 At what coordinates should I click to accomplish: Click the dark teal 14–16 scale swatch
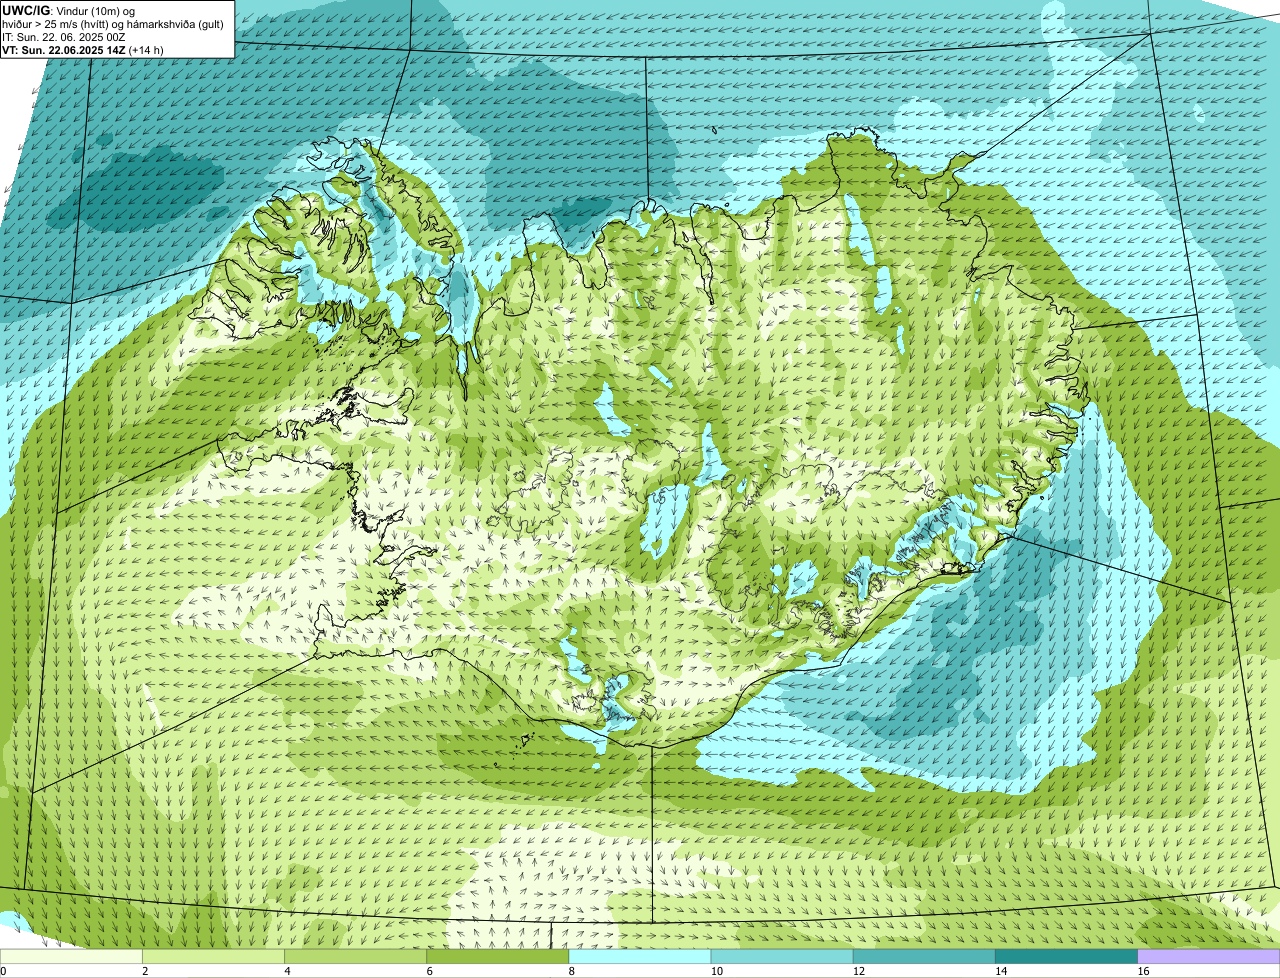pos(1067,956)
